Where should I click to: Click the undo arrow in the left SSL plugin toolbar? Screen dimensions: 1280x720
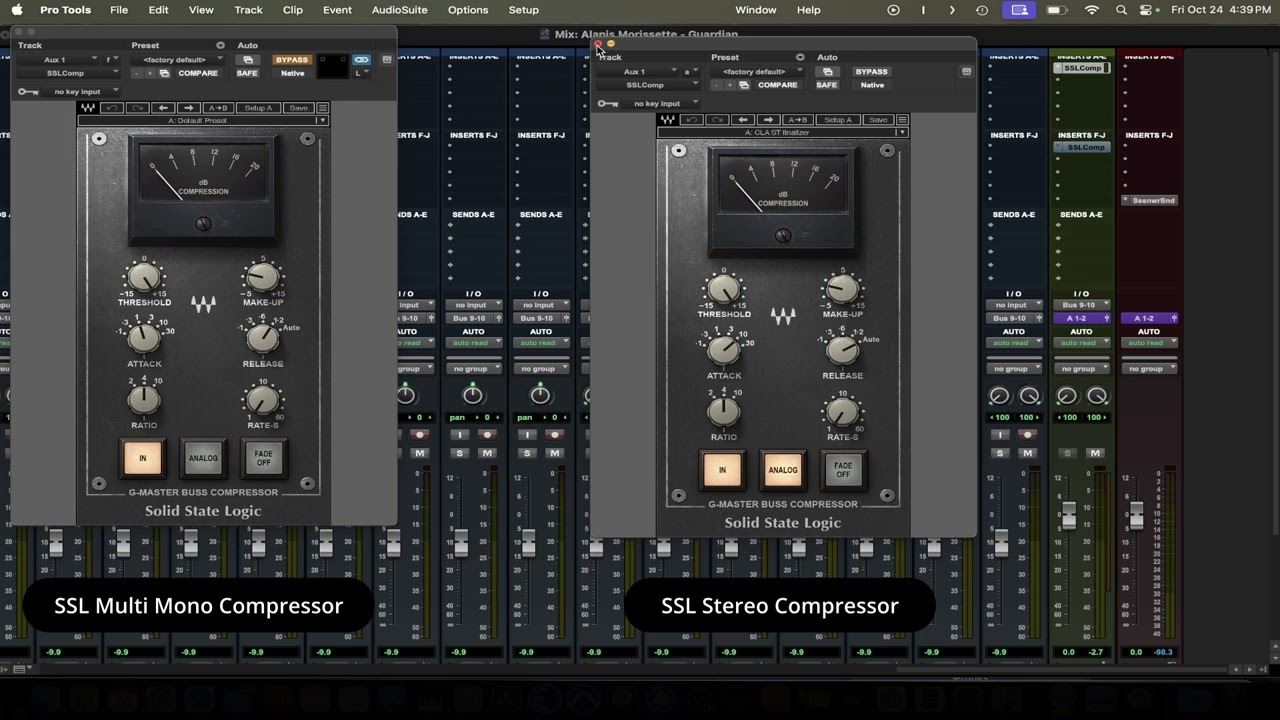coord(112,108)
